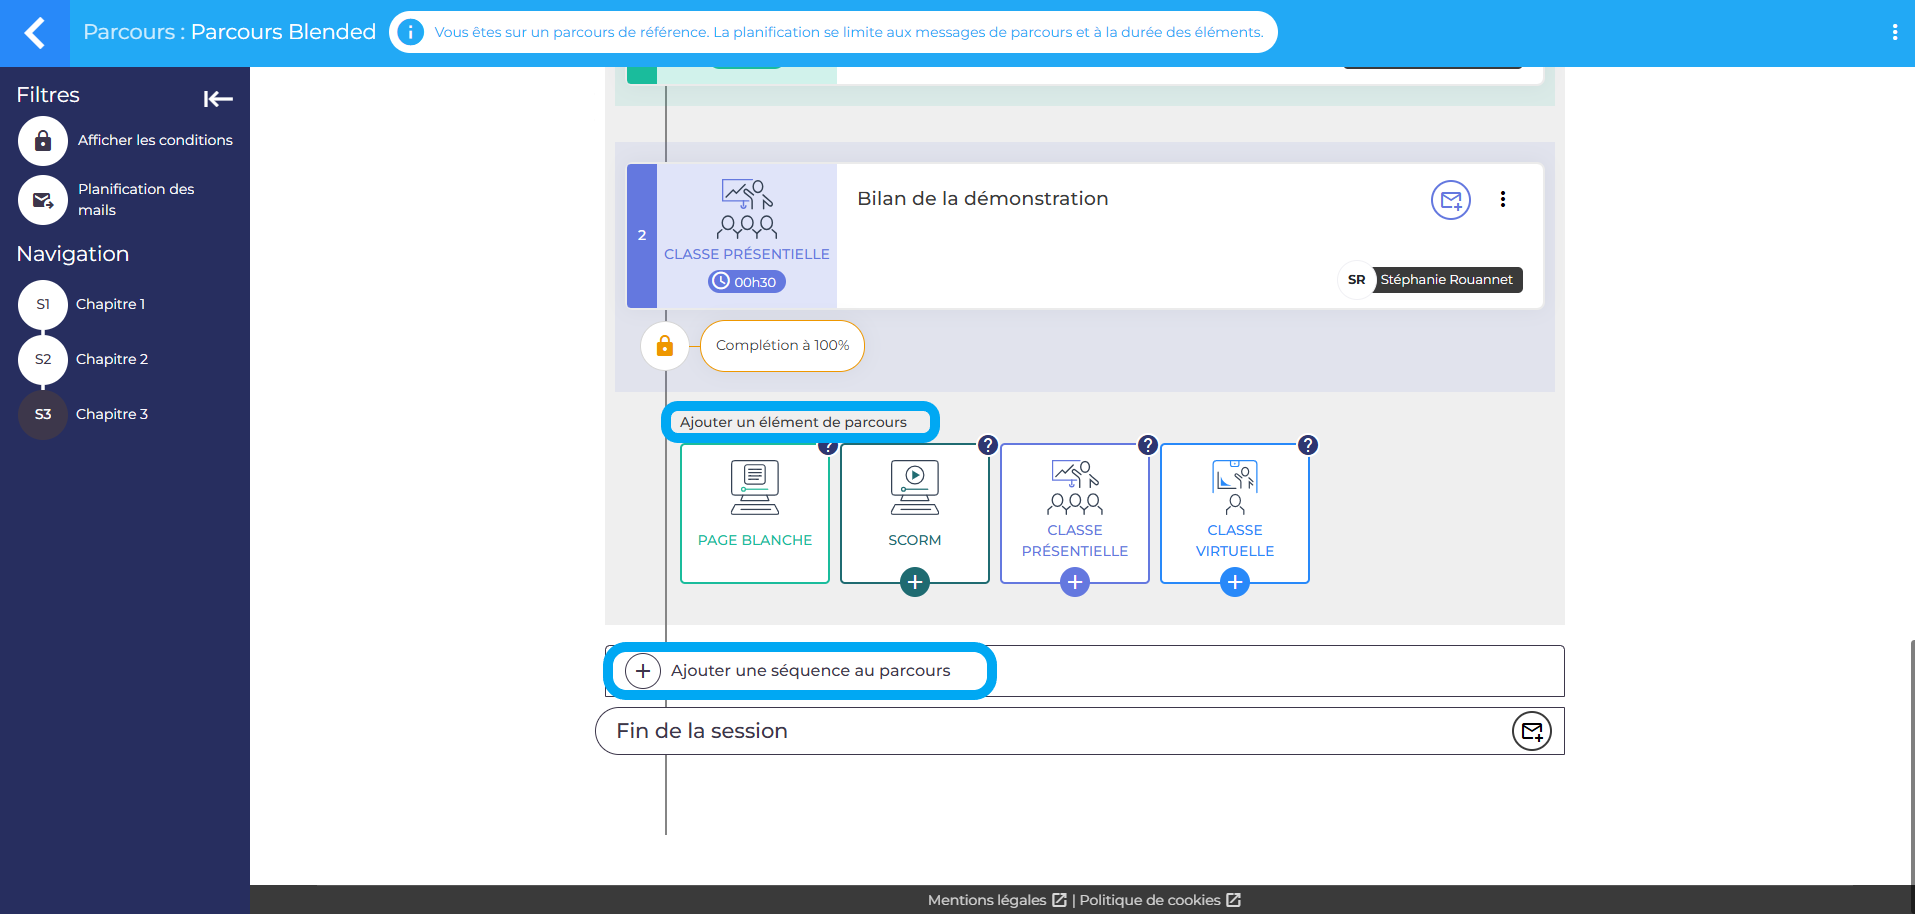Click mail icon on Fin de la session
Screen dimensions: 1915x914
1531,732
